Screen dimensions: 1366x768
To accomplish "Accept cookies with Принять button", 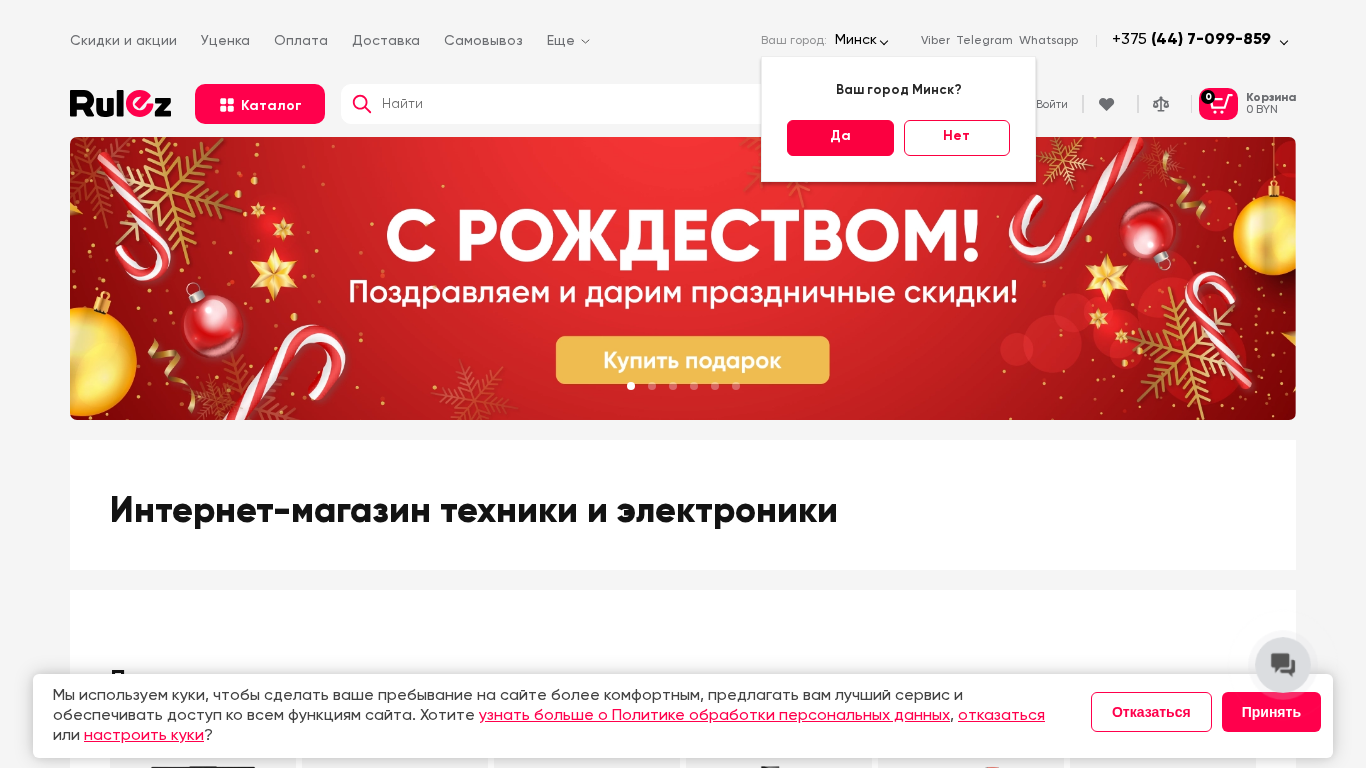I will tap(1271, 712).
